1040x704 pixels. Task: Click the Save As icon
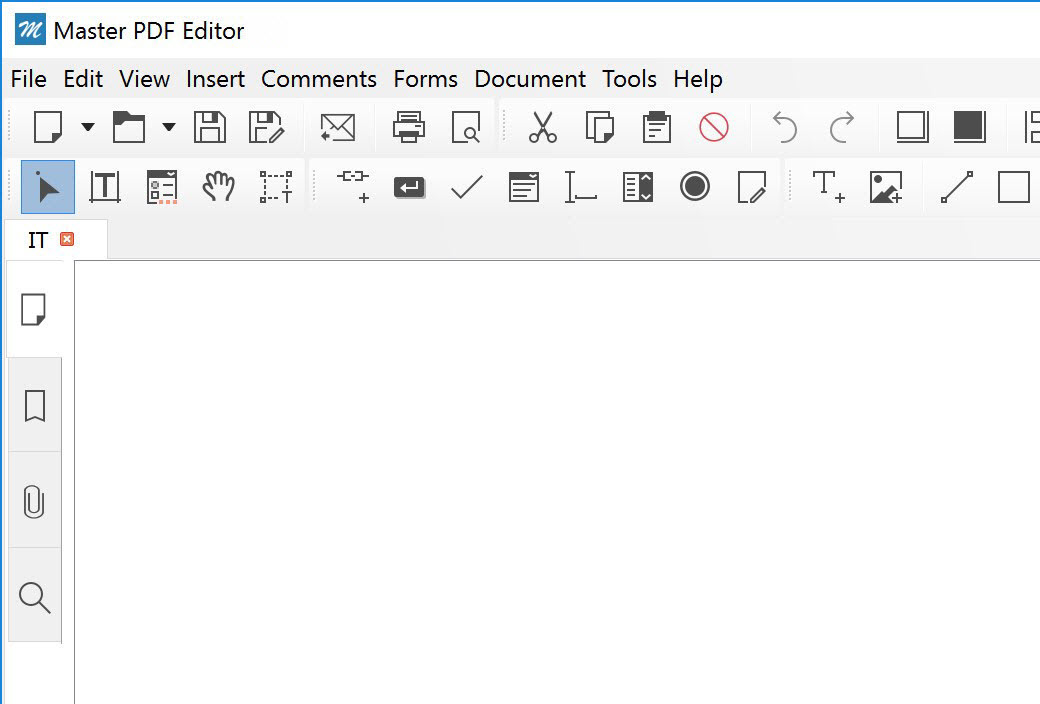tap(267, 127)
